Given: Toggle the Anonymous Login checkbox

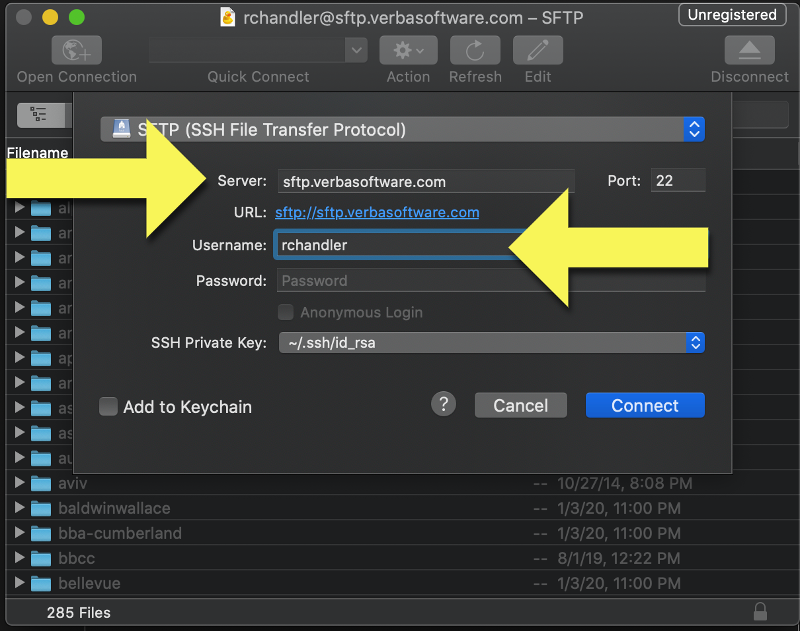Looking at the screenshot, I should tap(286, 312).
